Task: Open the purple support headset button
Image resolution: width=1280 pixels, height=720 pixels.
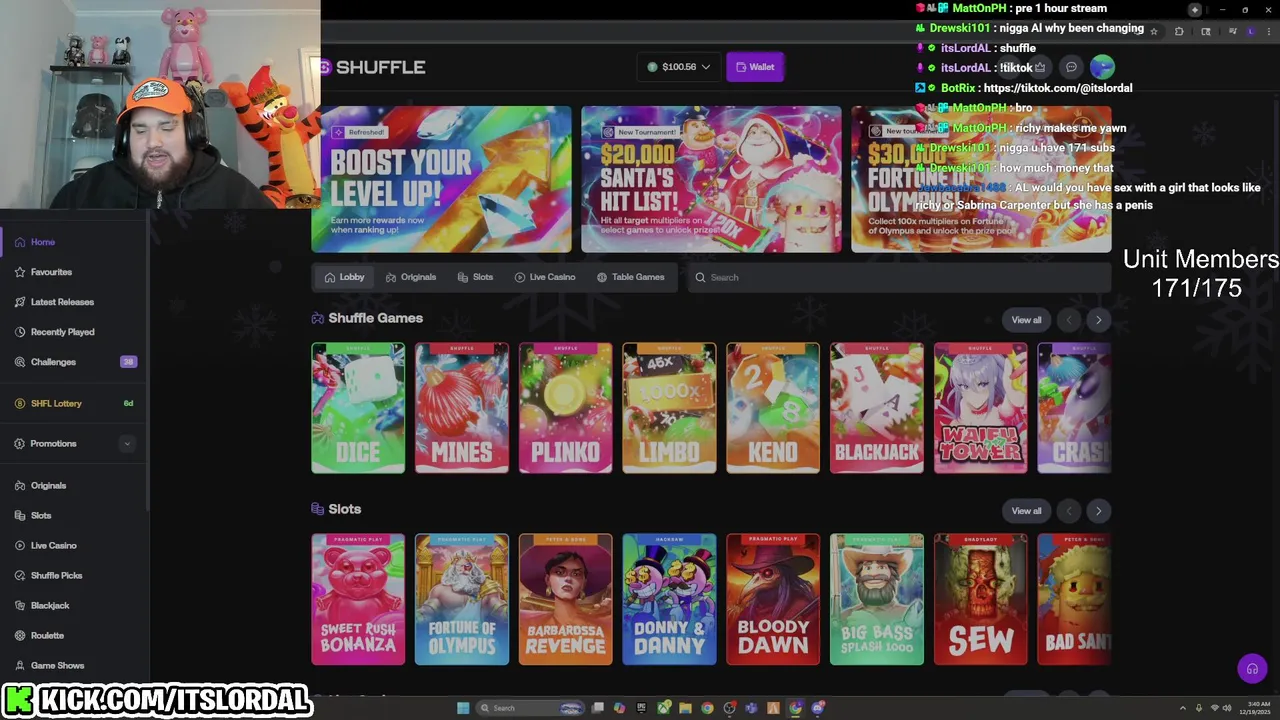Action: 1252,669
